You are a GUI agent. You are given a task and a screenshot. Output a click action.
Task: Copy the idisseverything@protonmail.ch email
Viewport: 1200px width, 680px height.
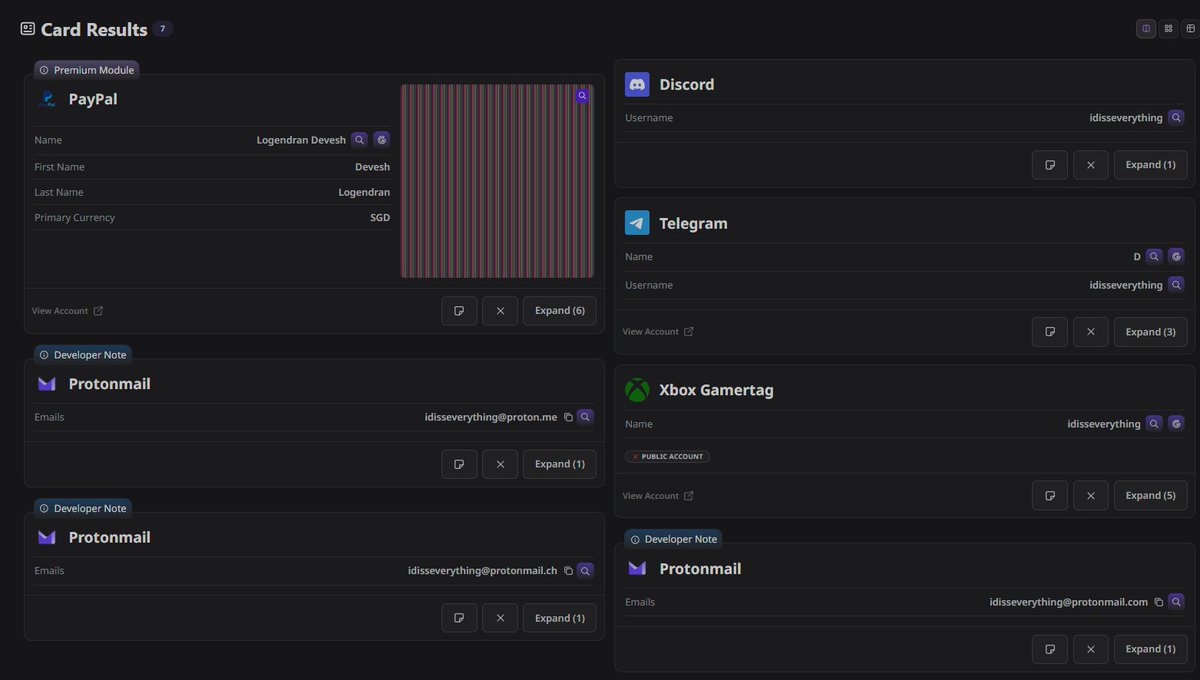click(568, 571)
